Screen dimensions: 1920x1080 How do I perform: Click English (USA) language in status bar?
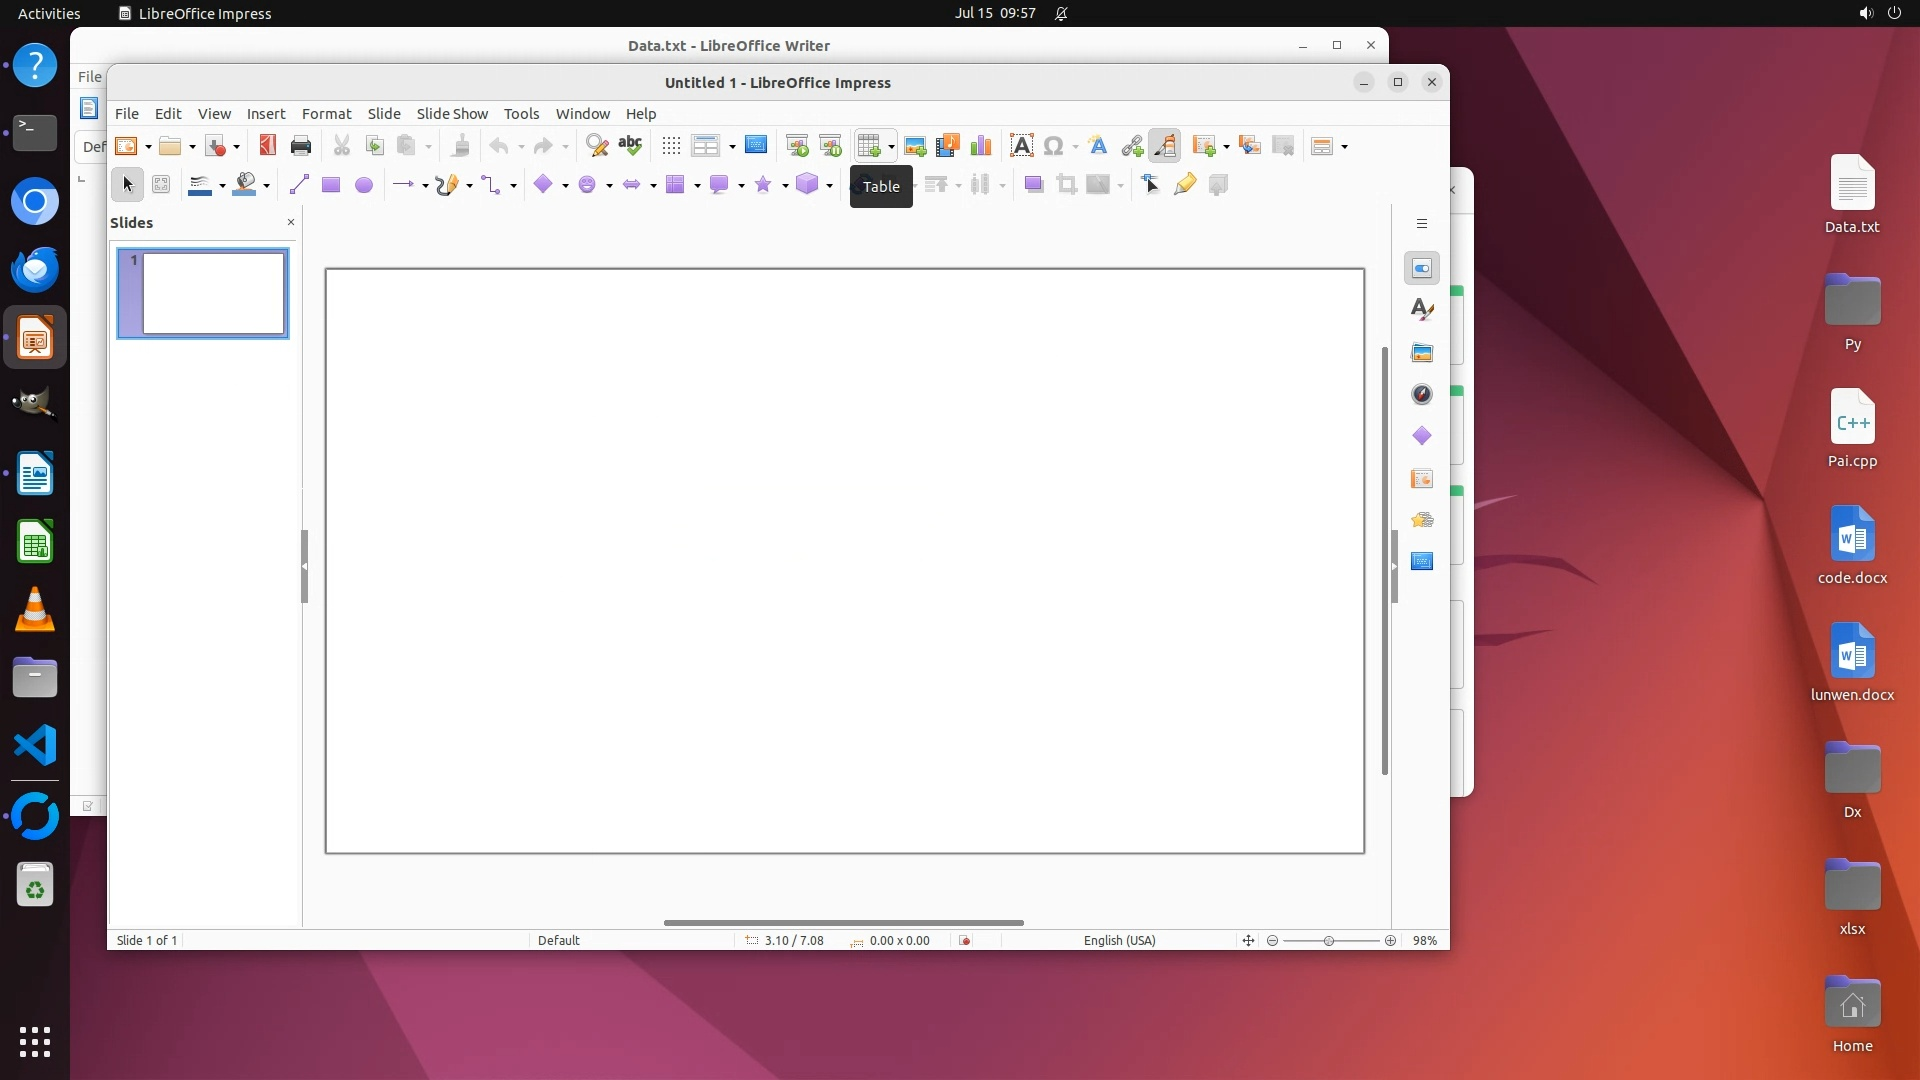1119,940
